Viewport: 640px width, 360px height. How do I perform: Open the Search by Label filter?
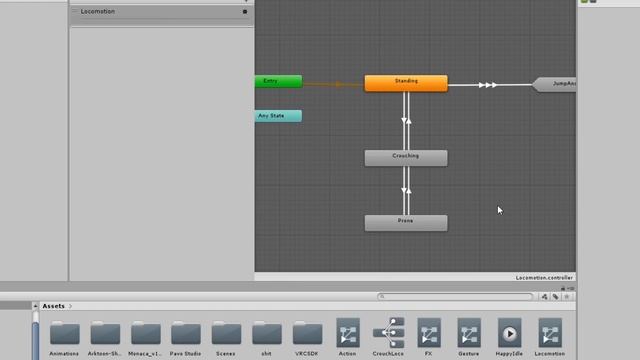556,297
